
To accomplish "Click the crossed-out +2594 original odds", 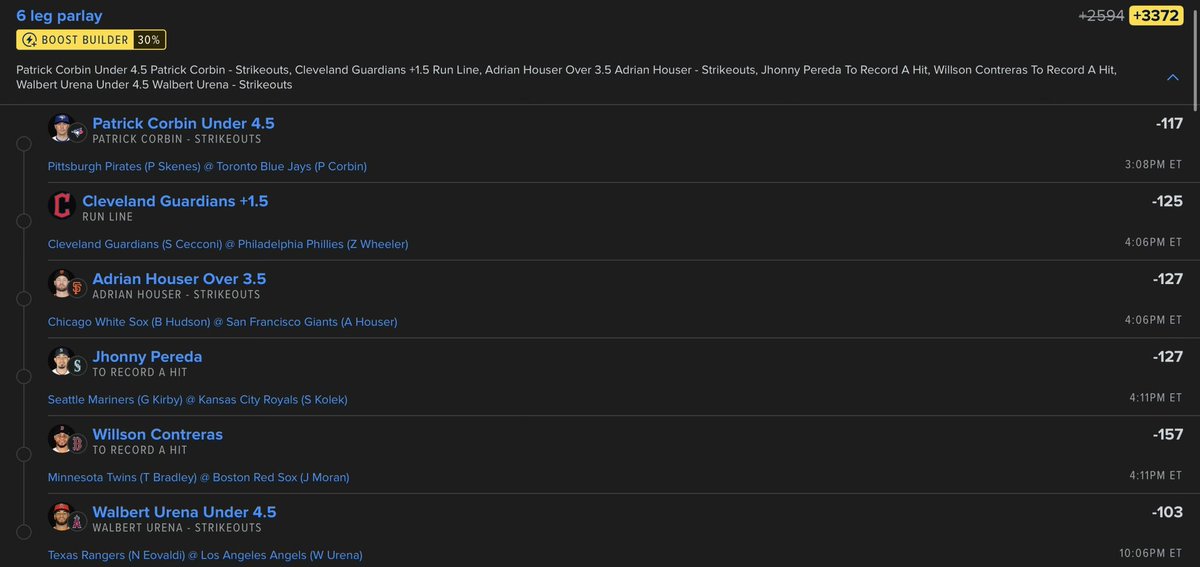I will pyautogui.click(x=1104, y=15).
